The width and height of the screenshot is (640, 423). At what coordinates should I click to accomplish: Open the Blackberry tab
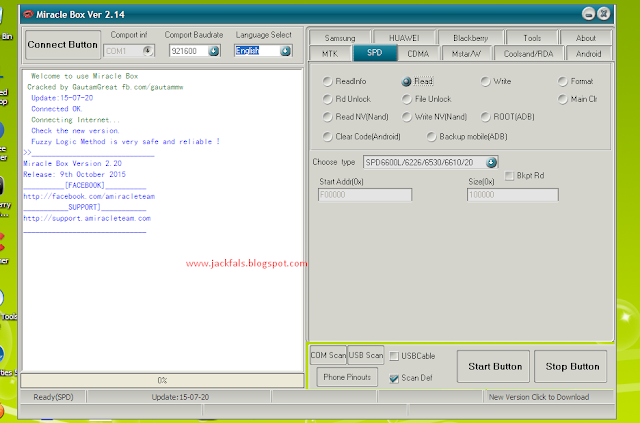tap(471, 38)
